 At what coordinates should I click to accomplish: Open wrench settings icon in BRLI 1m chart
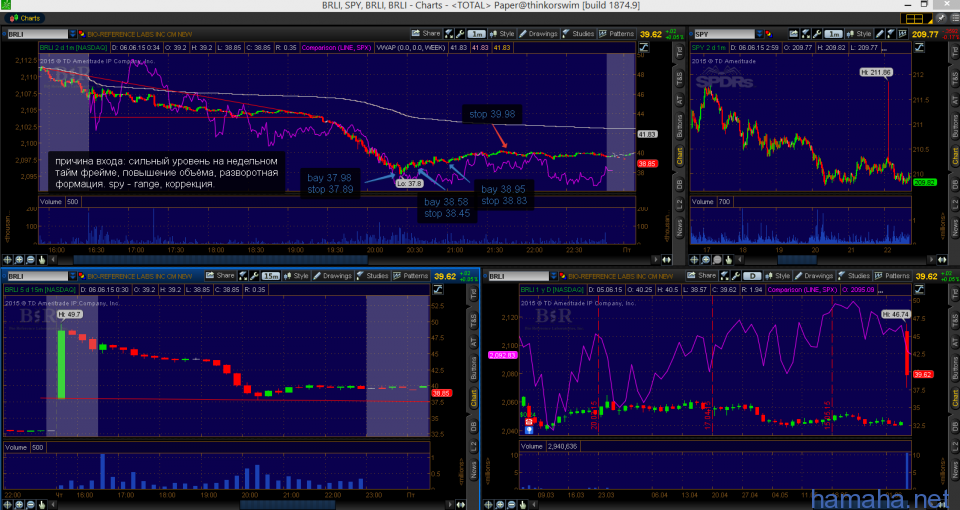(x=459, y=34)
